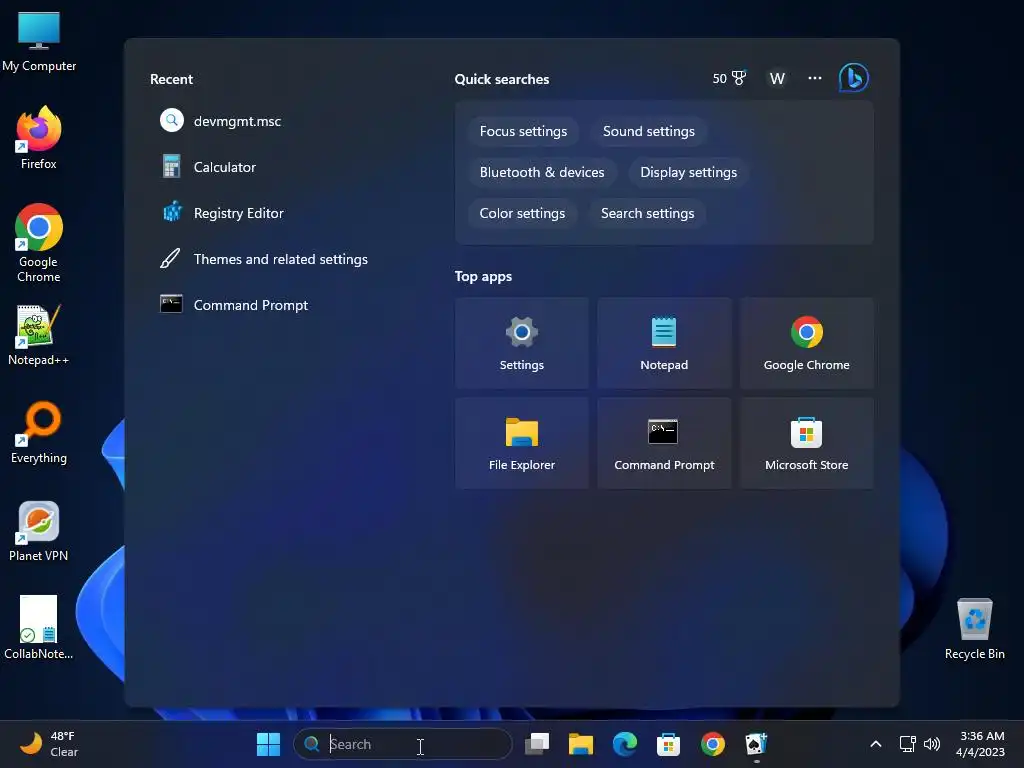This screenshot has height=768, width=1024.
Task: Open Microsoft Store on taskbar
Action: pos(668,744)
